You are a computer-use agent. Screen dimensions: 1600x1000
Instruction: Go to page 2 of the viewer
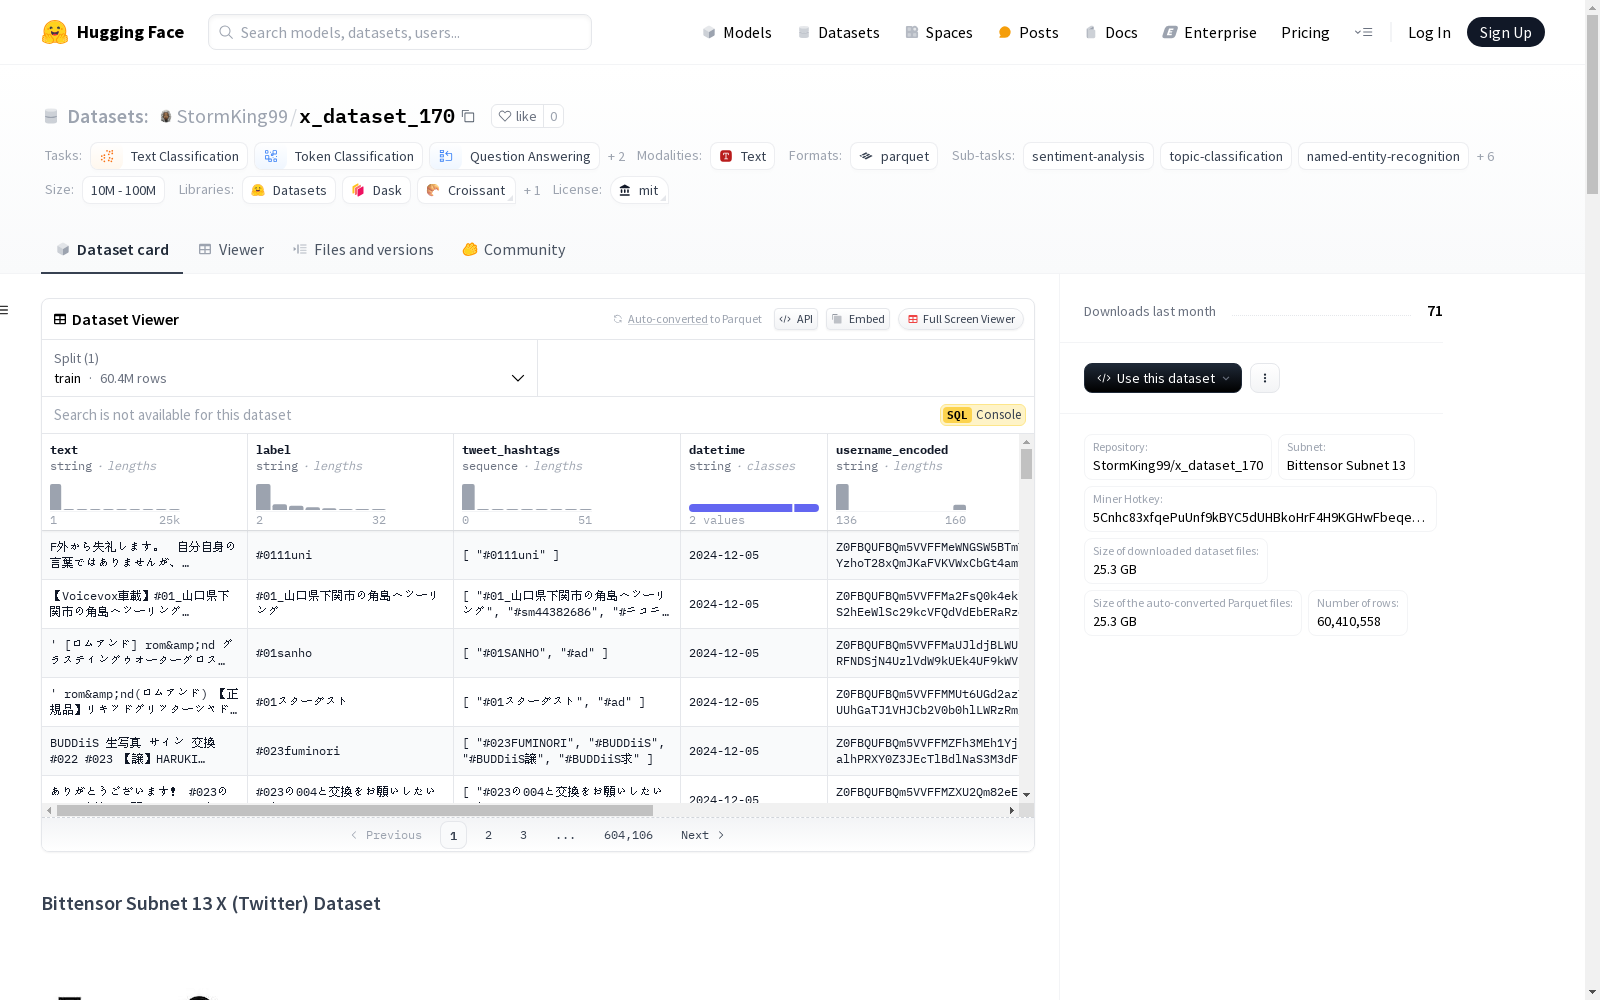[488, 835]
